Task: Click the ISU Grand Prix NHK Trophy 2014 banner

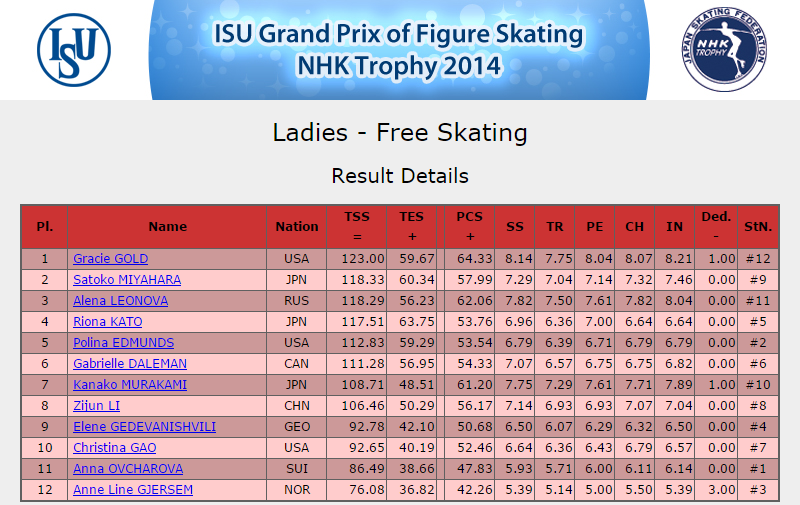Action: point(399,50)
